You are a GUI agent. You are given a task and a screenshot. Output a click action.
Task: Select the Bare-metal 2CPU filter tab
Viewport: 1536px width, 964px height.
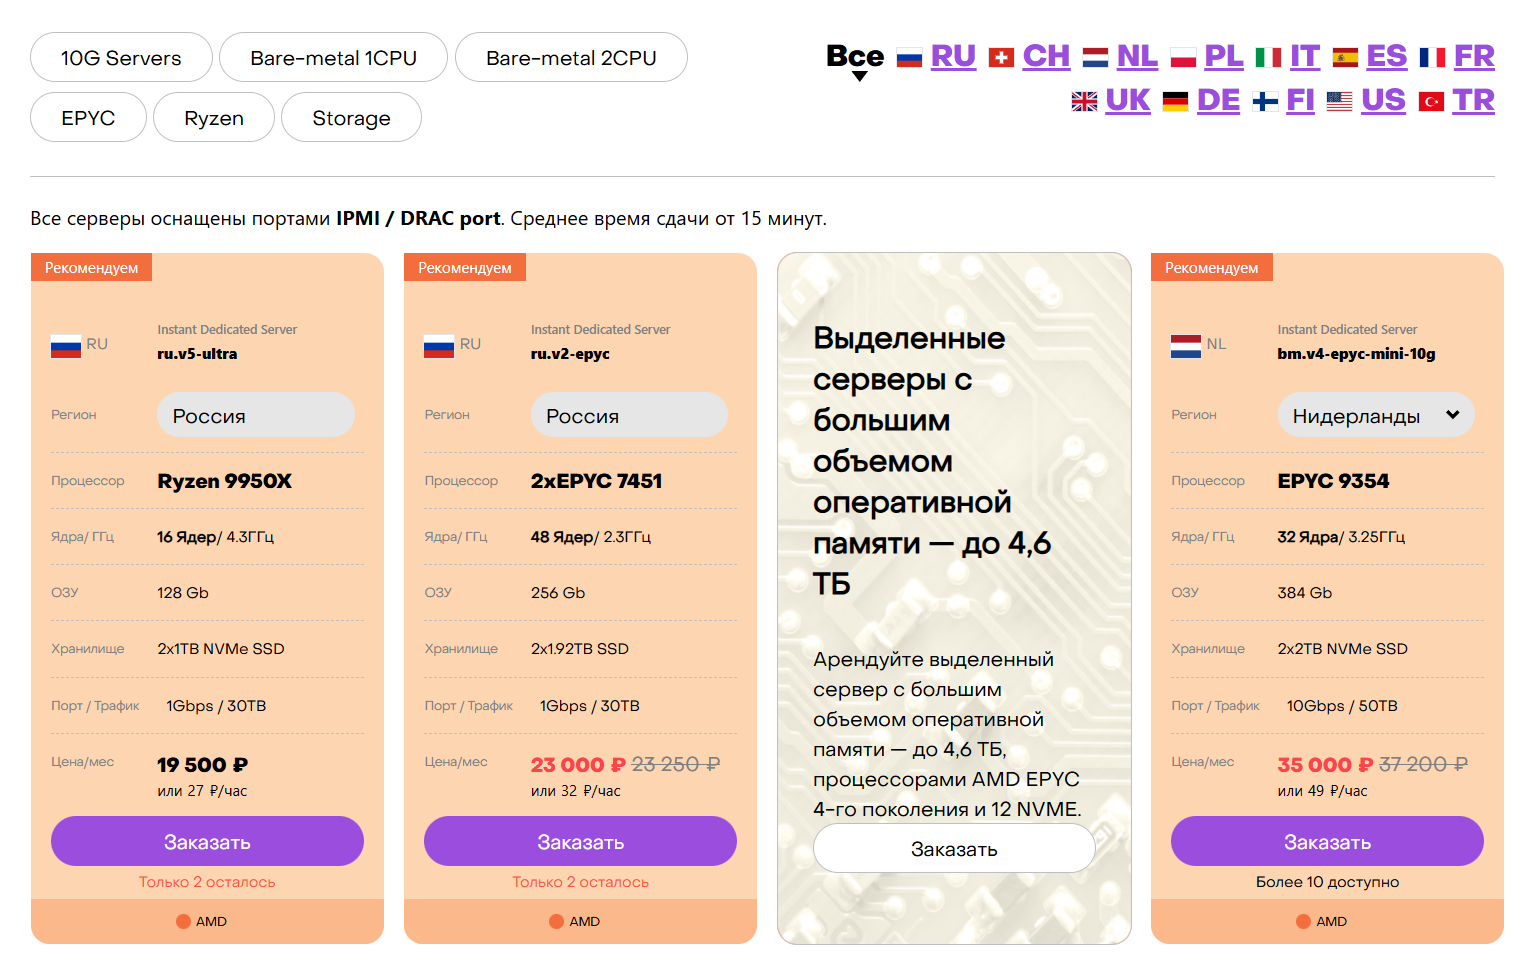click(571, 58)
